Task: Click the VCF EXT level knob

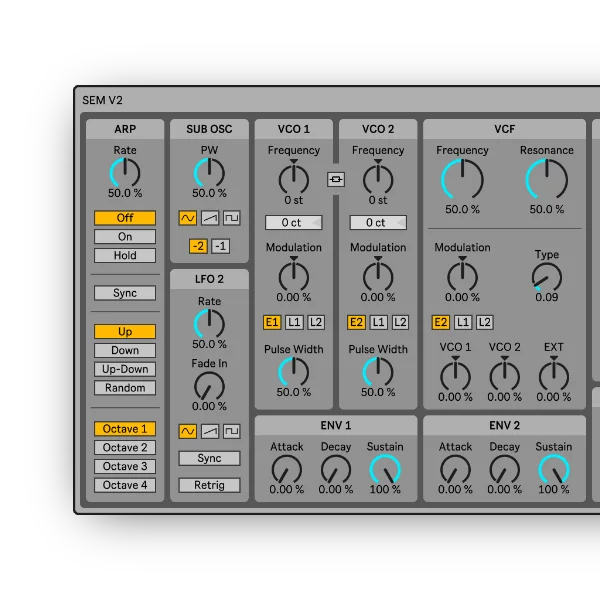Action: (554, 376)
